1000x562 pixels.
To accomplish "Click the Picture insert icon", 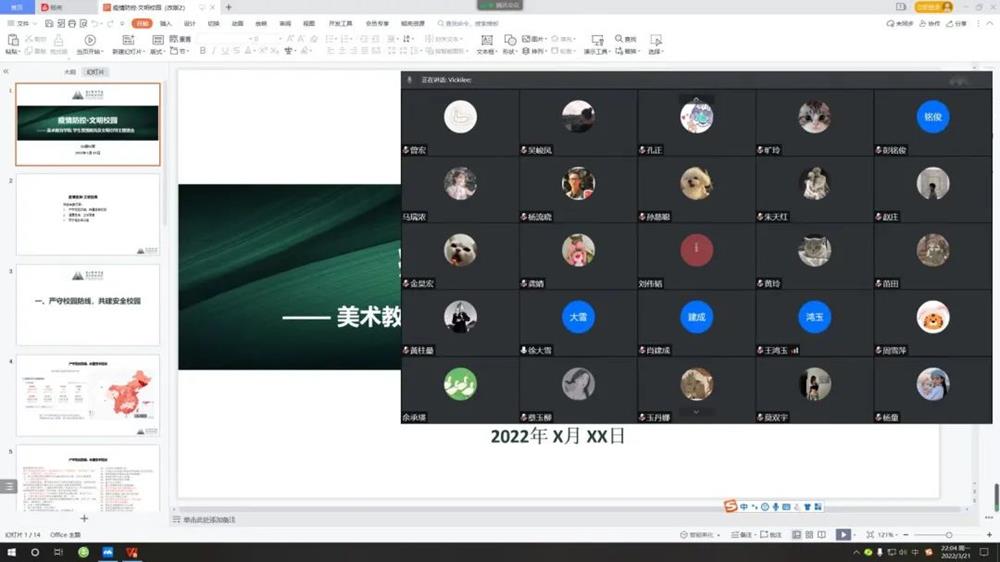I will (x=526, y=38).
